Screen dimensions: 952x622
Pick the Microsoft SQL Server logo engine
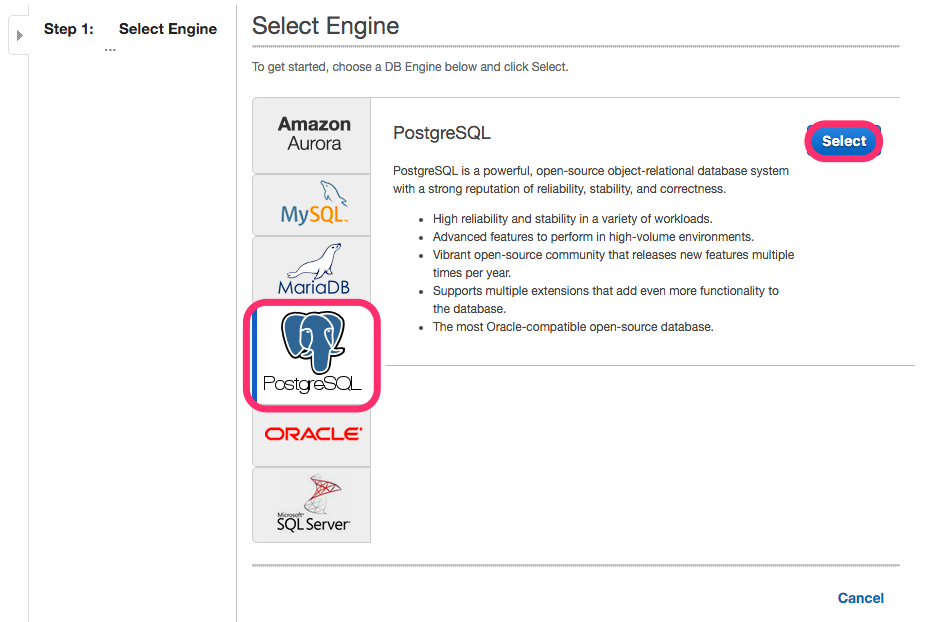point(311,505)
